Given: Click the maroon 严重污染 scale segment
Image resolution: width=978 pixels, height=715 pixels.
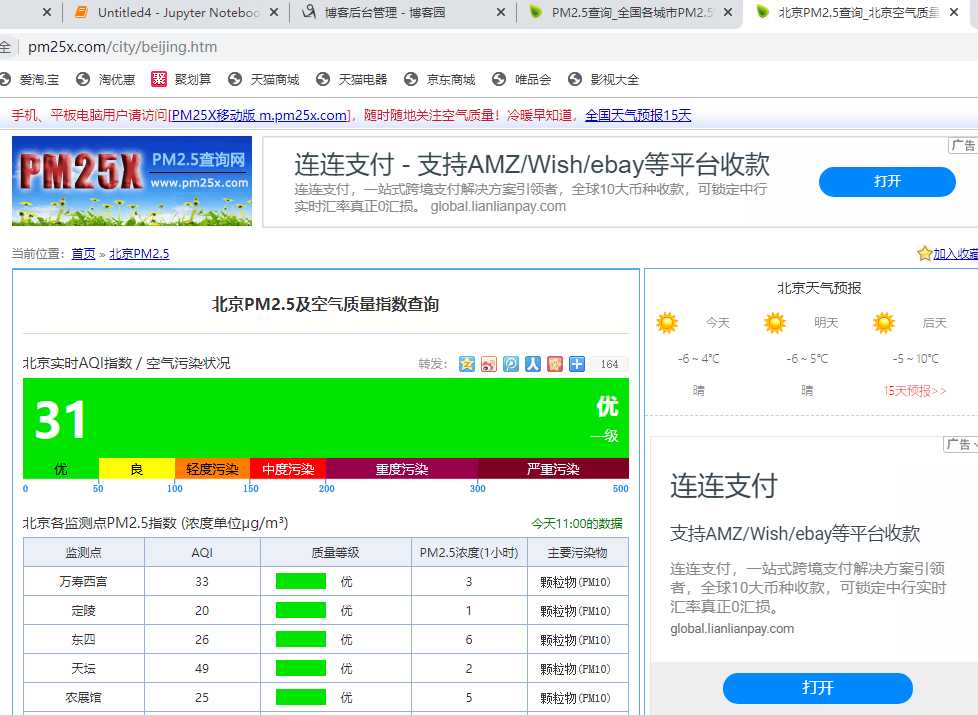Looking at the screenshot, I should [x=553, y=469].
